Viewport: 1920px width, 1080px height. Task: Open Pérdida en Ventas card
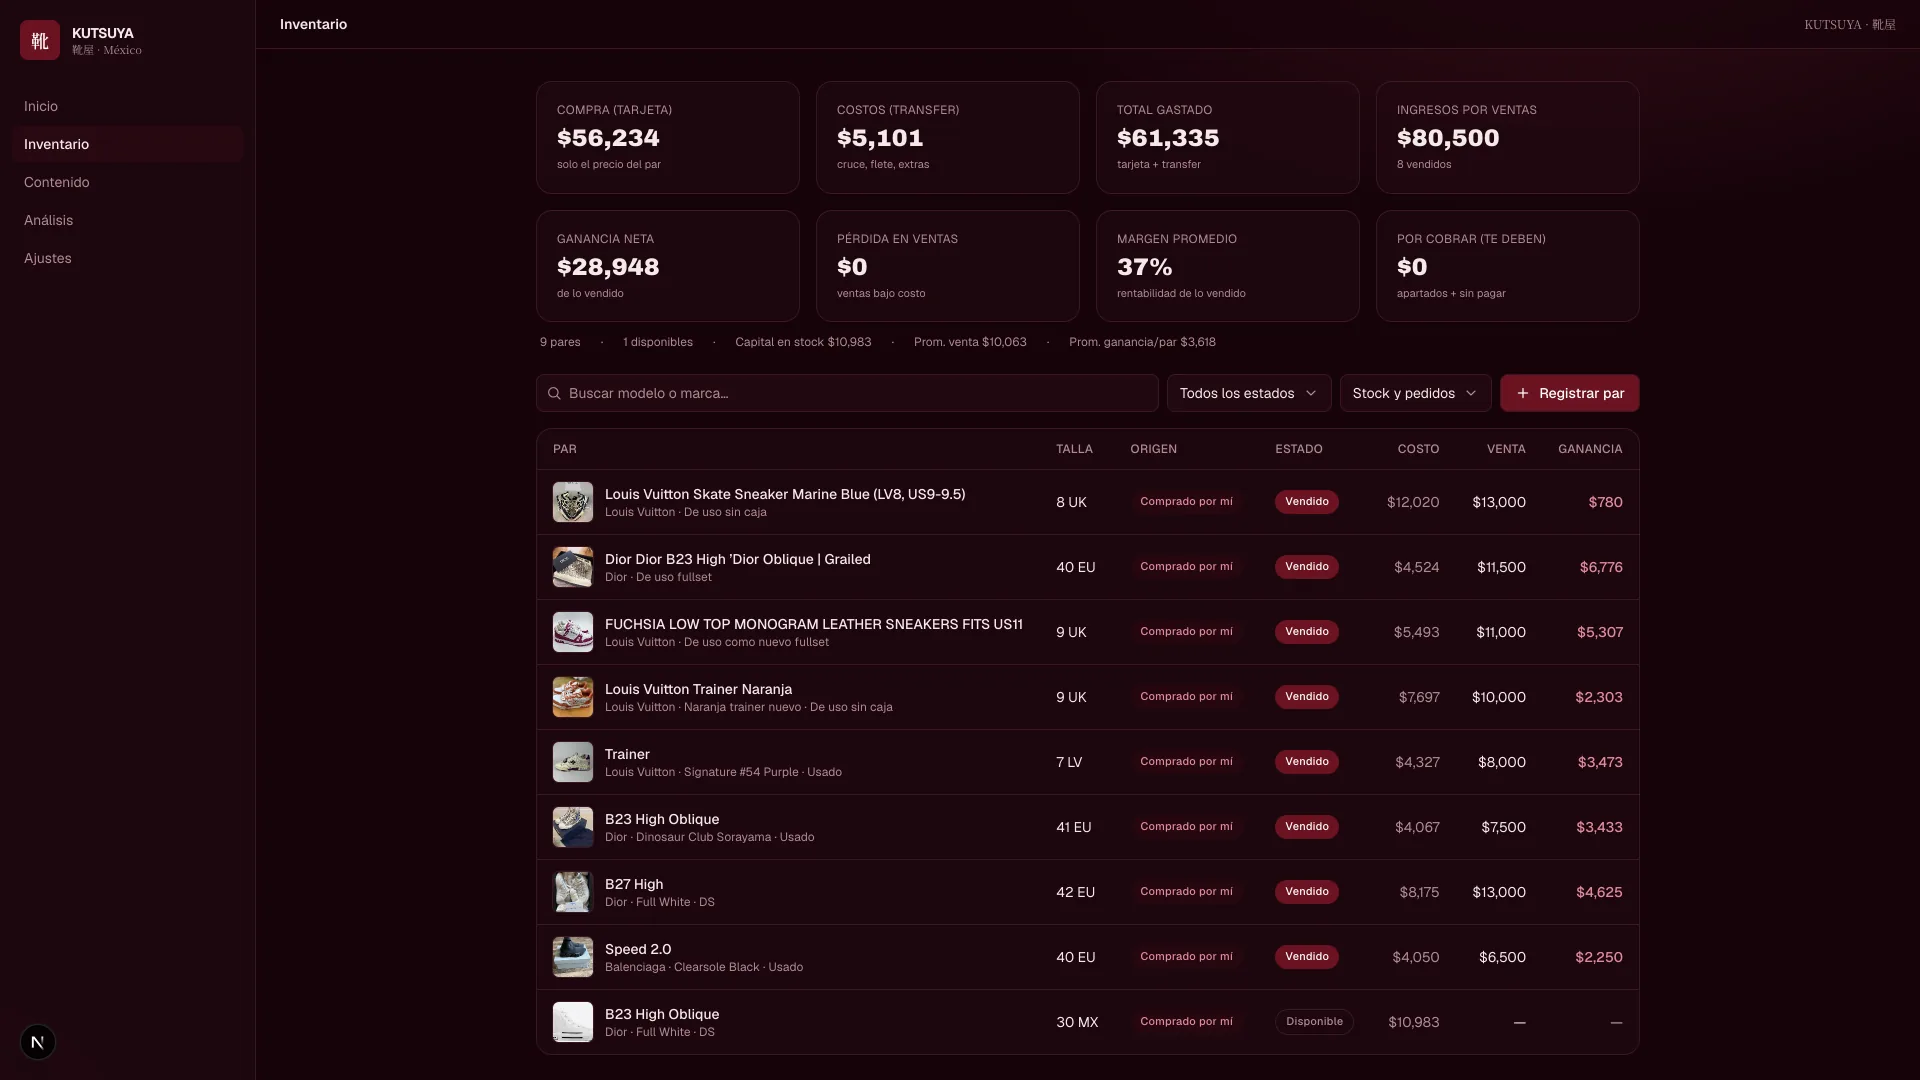948,266
